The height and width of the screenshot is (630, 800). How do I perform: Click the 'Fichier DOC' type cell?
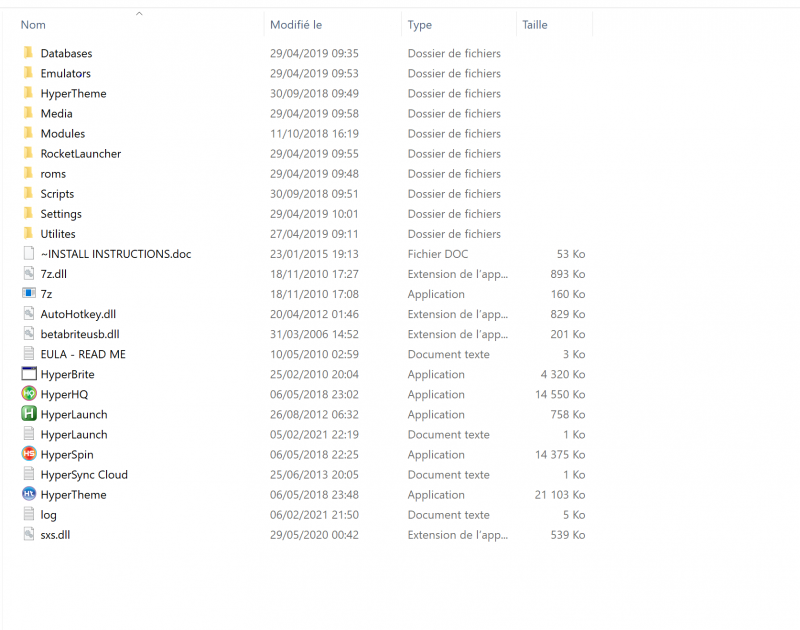437,254
